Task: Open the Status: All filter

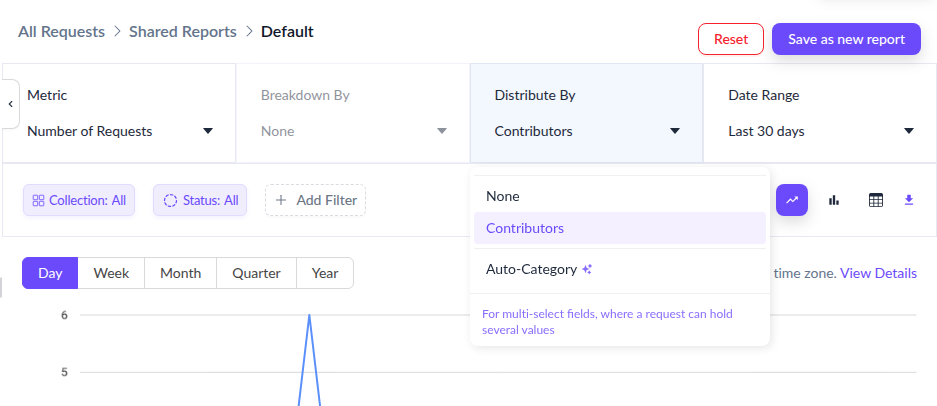Action: tap(200, 200)
